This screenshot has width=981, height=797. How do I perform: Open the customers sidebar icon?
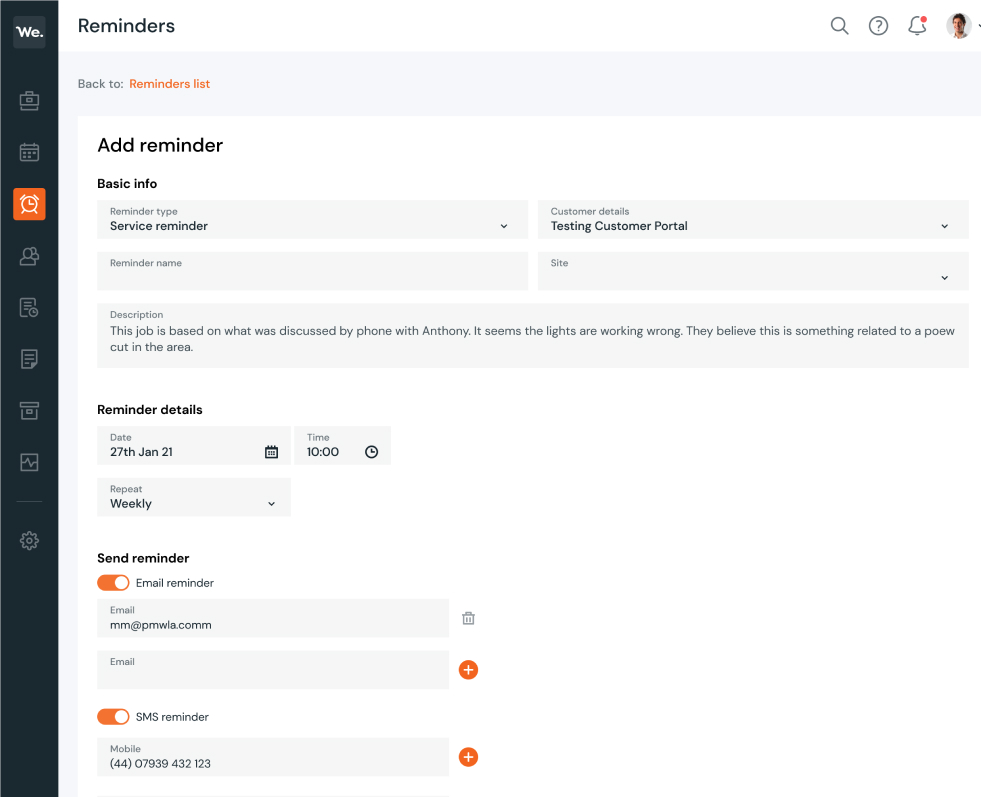(x=29, y=256)
